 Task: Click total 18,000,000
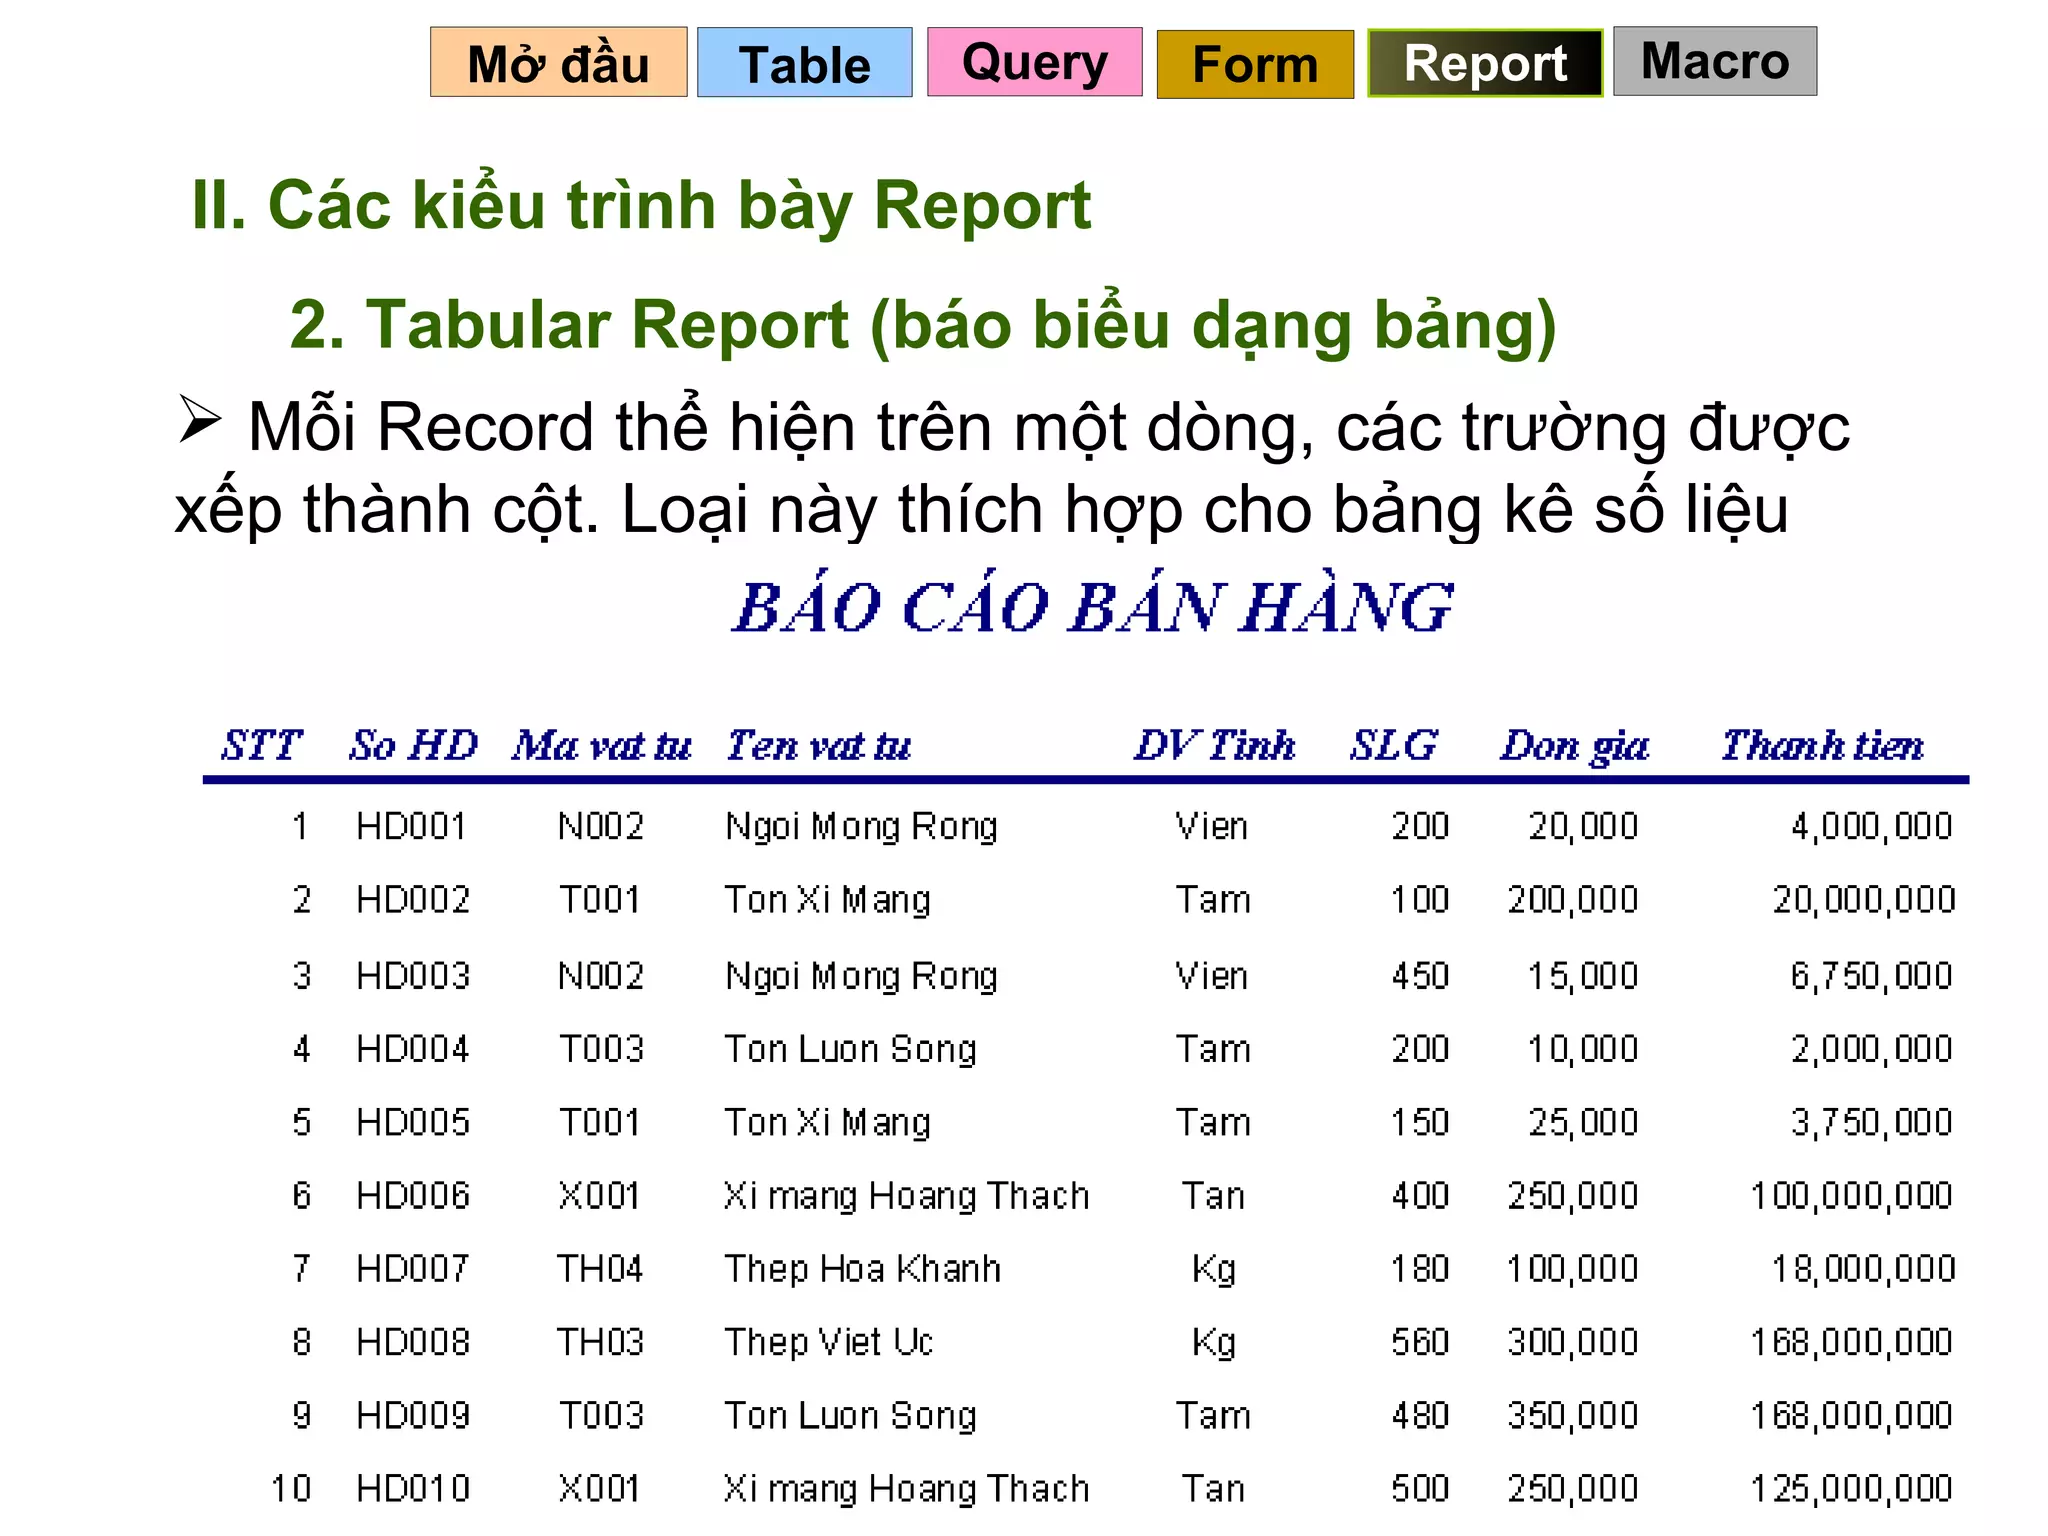click(x=1864, y=1270)
